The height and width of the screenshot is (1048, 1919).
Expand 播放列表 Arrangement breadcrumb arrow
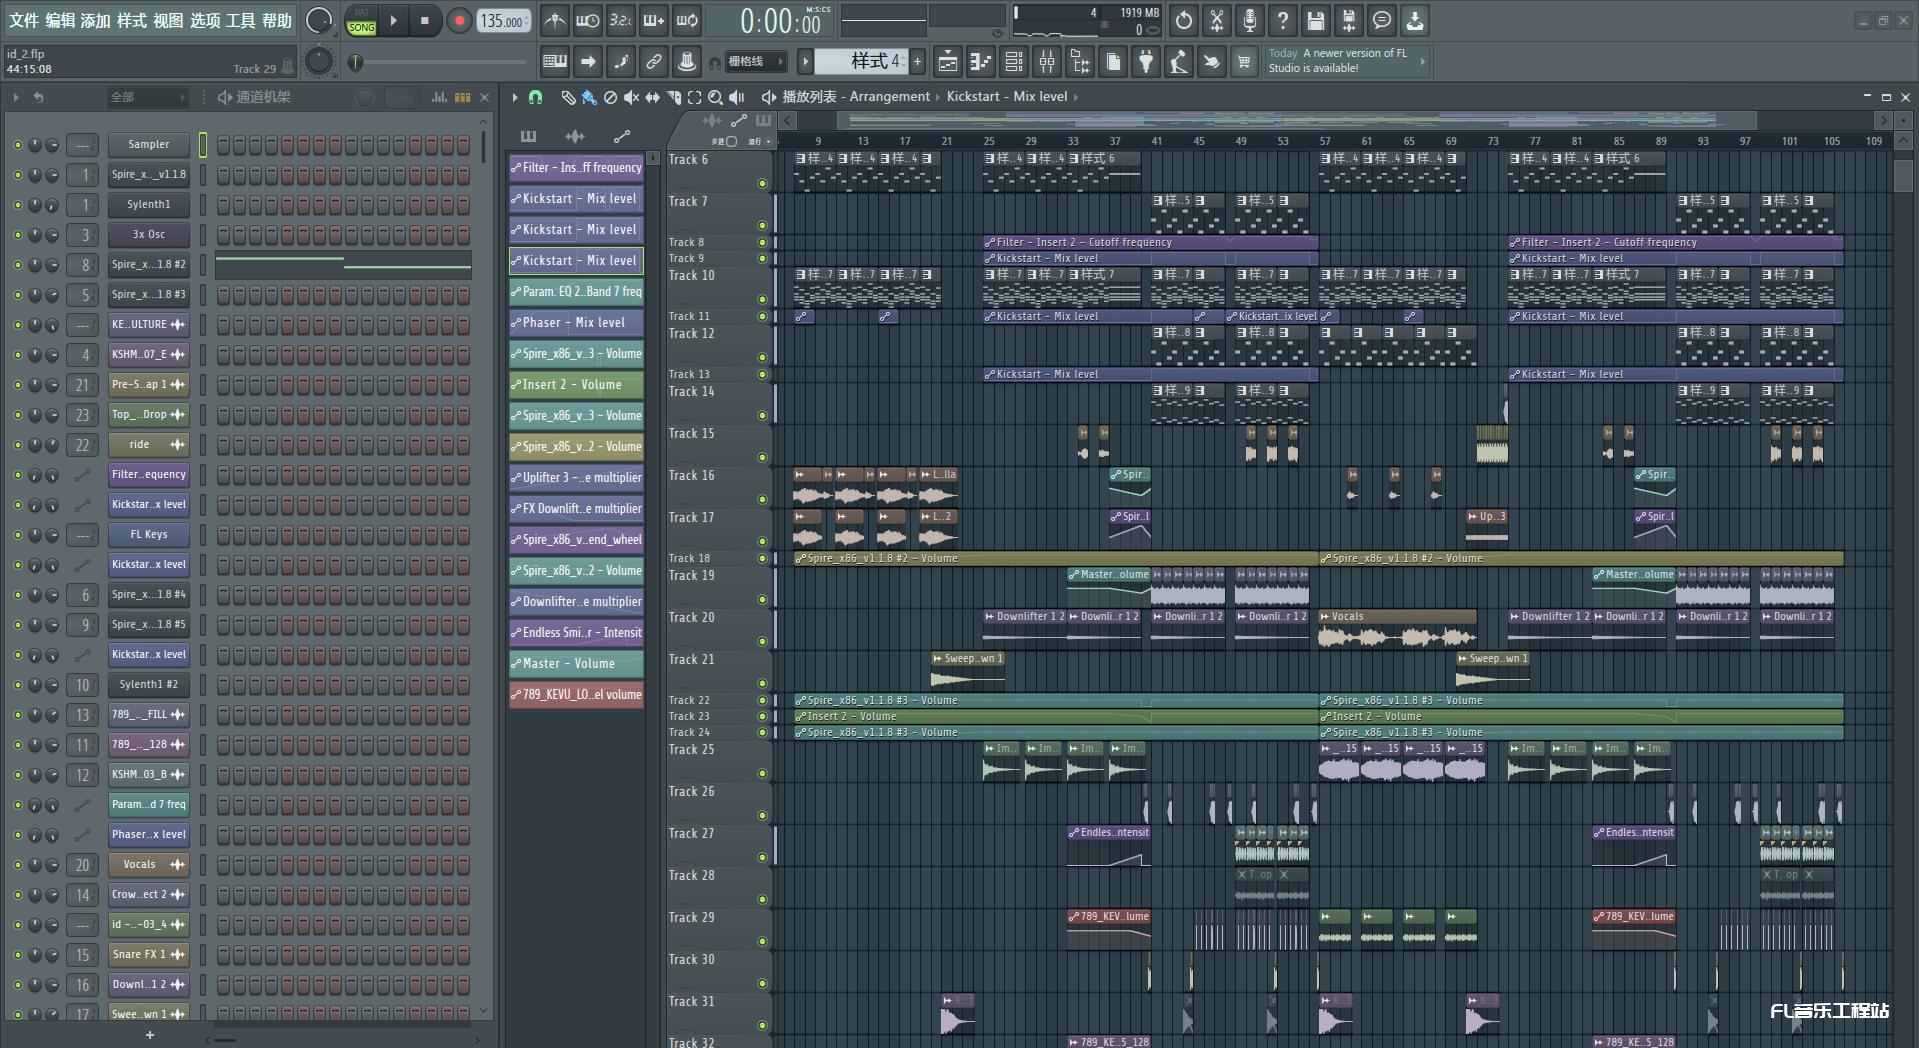(x=938, y=97)
